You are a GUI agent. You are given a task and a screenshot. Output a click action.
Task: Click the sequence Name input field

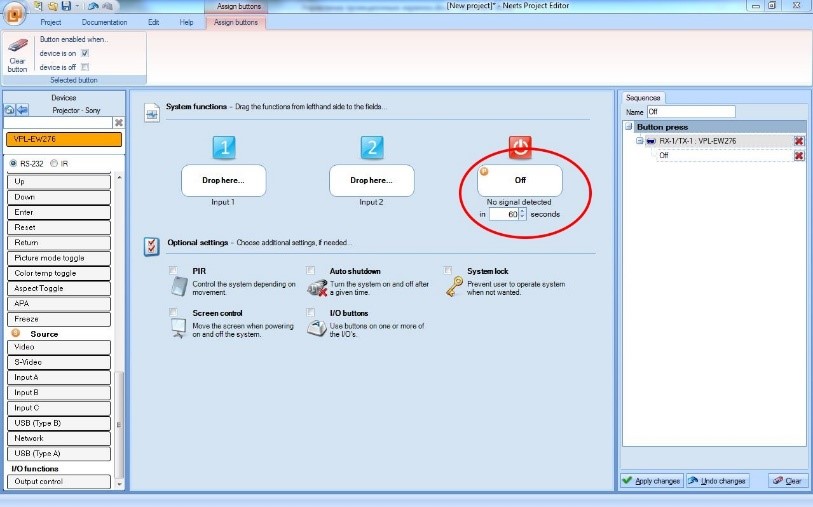tap(690, 112)
